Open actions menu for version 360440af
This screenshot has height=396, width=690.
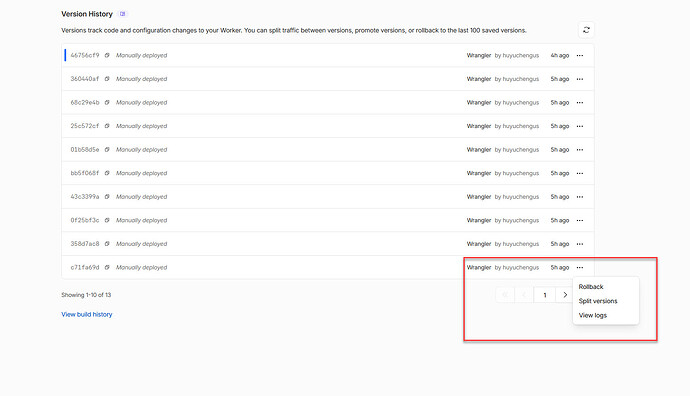point(580,79)
